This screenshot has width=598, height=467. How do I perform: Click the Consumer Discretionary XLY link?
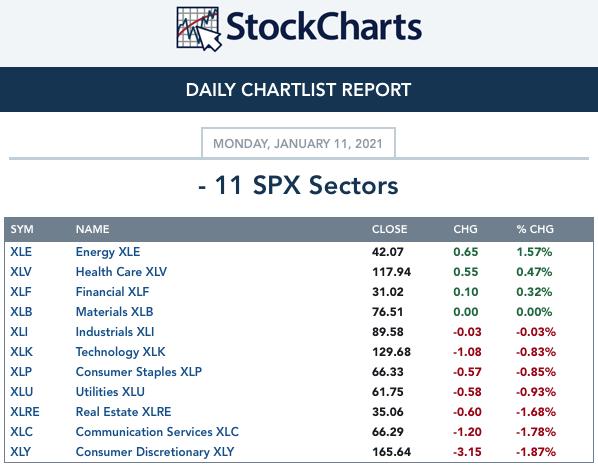(155, 452)
